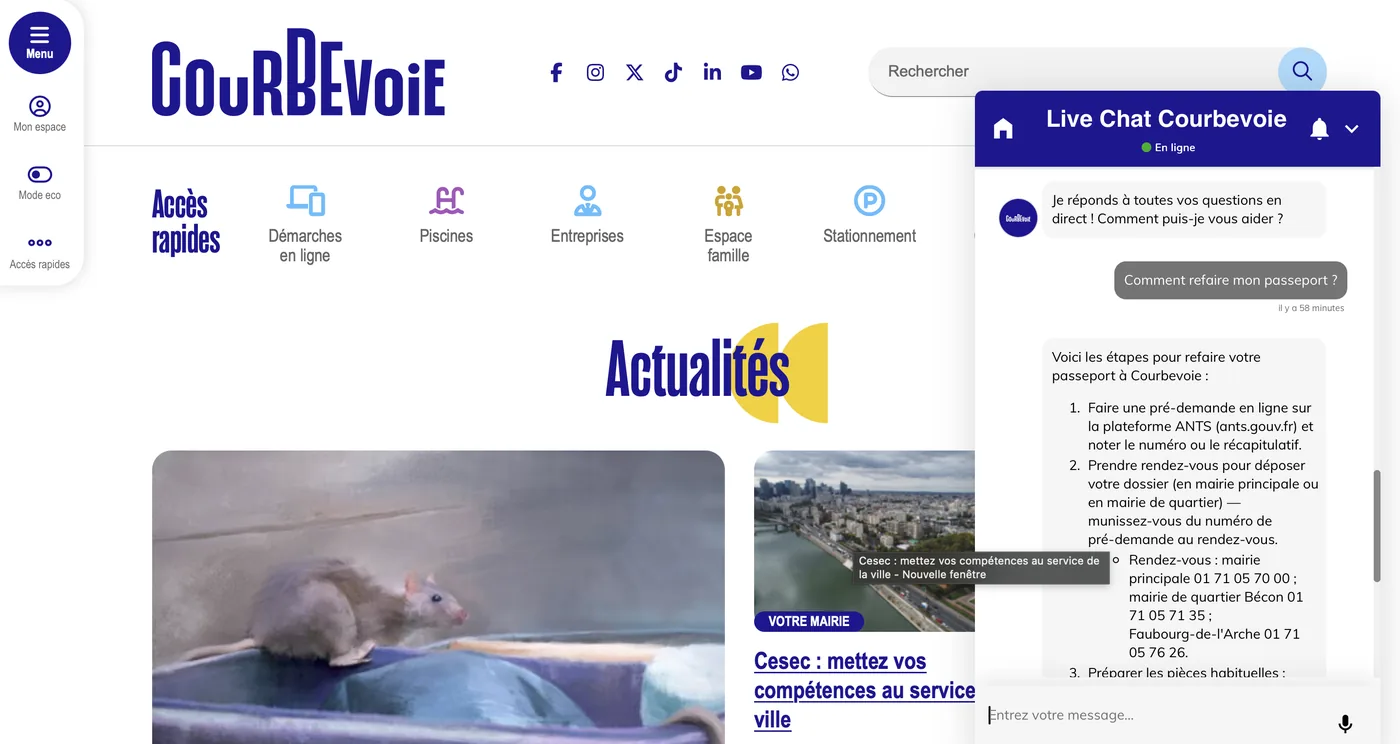
Task: Open the Piscines quick access
Action: tap(446, 215)
